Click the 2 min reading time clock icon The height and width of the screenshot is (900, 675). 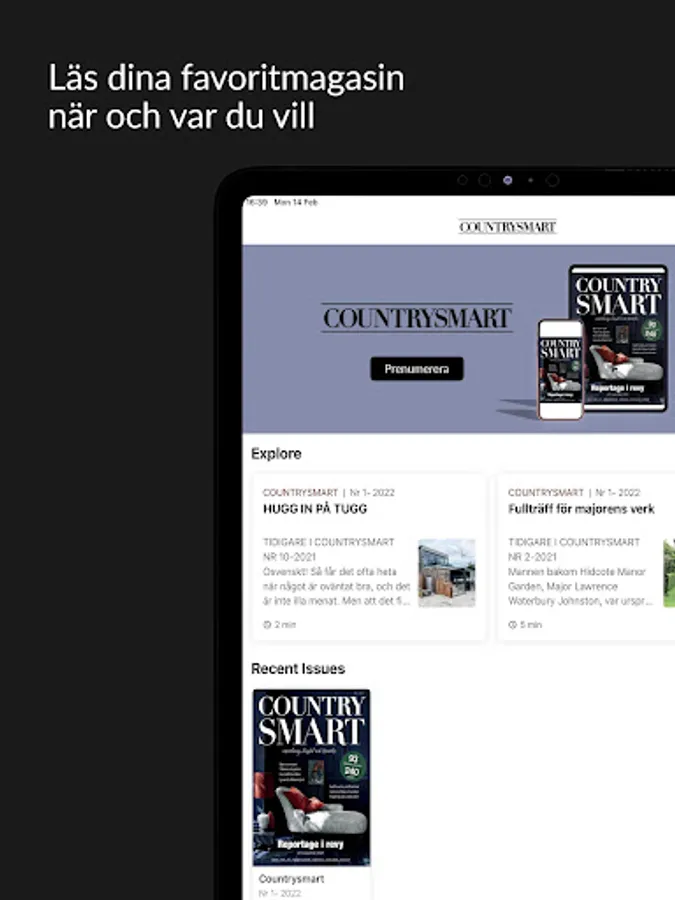[267, 624]
